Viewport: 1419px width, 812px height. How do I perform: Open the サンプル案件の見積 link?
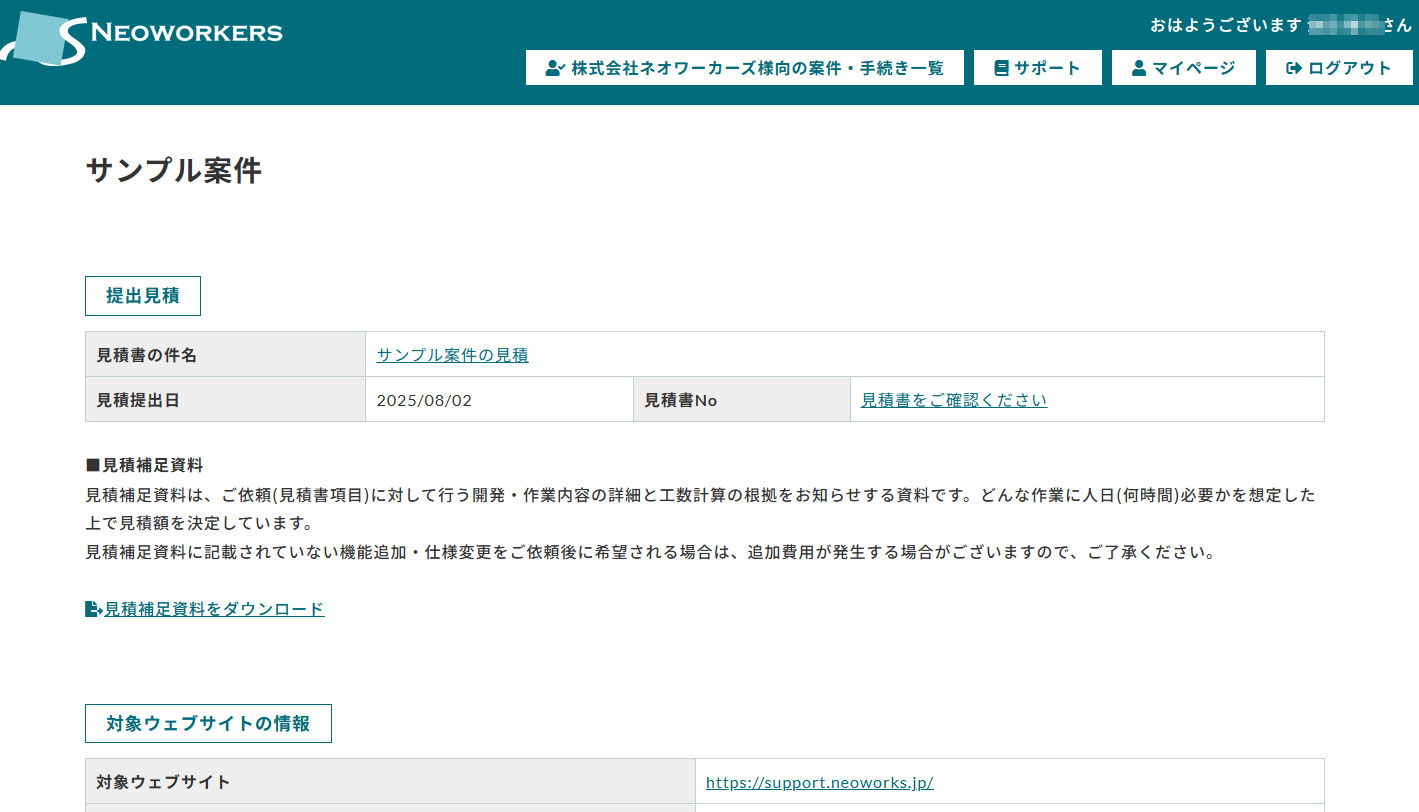(x=452, y=355)
